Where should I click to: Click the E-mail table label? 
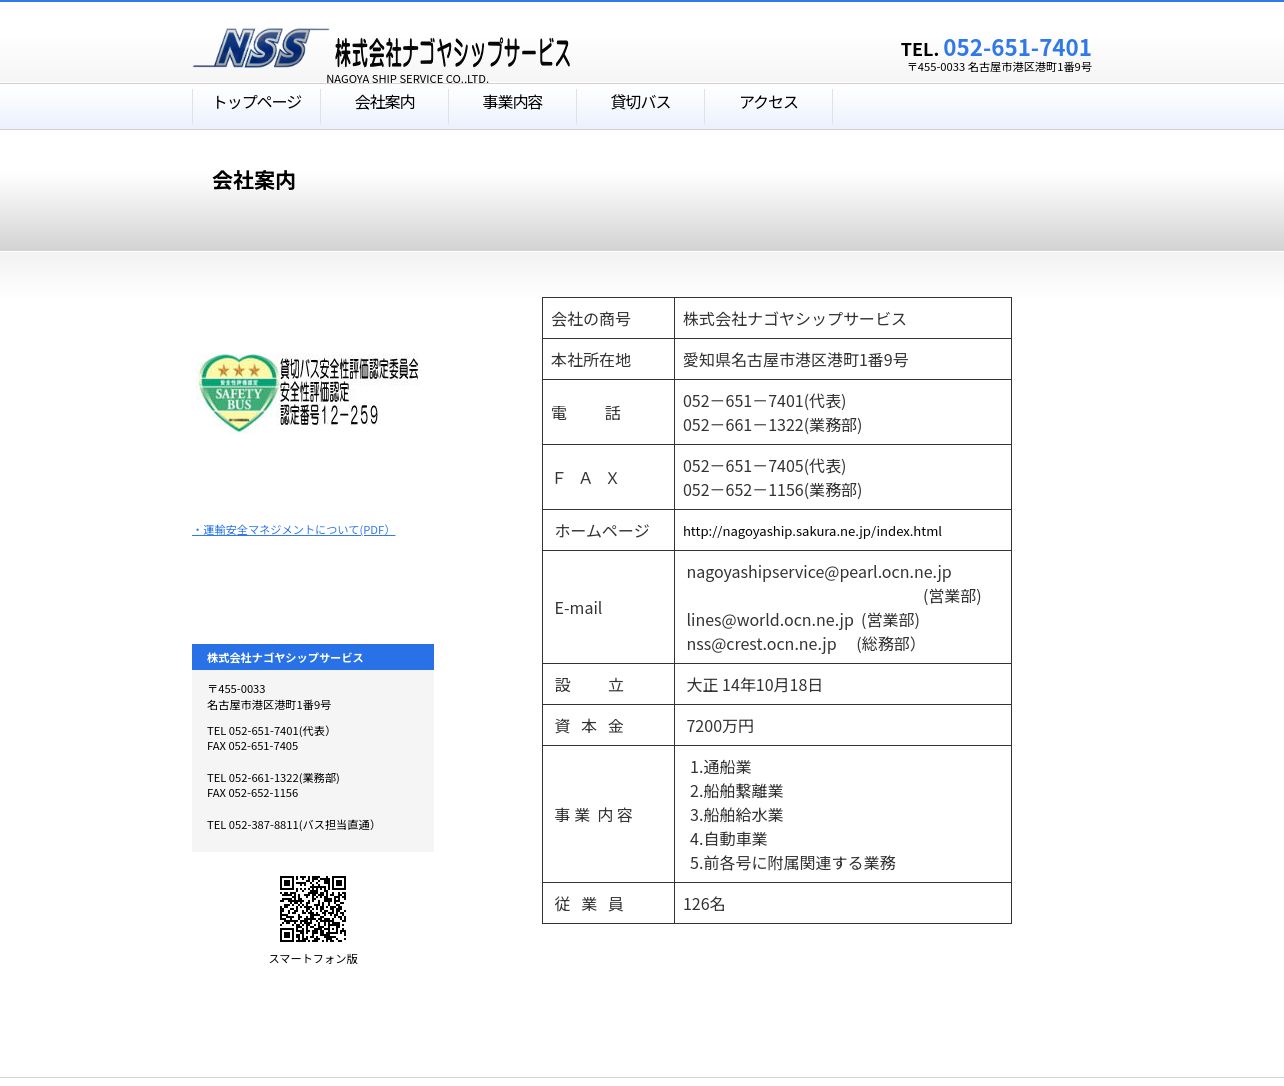(x=578, y=608)
